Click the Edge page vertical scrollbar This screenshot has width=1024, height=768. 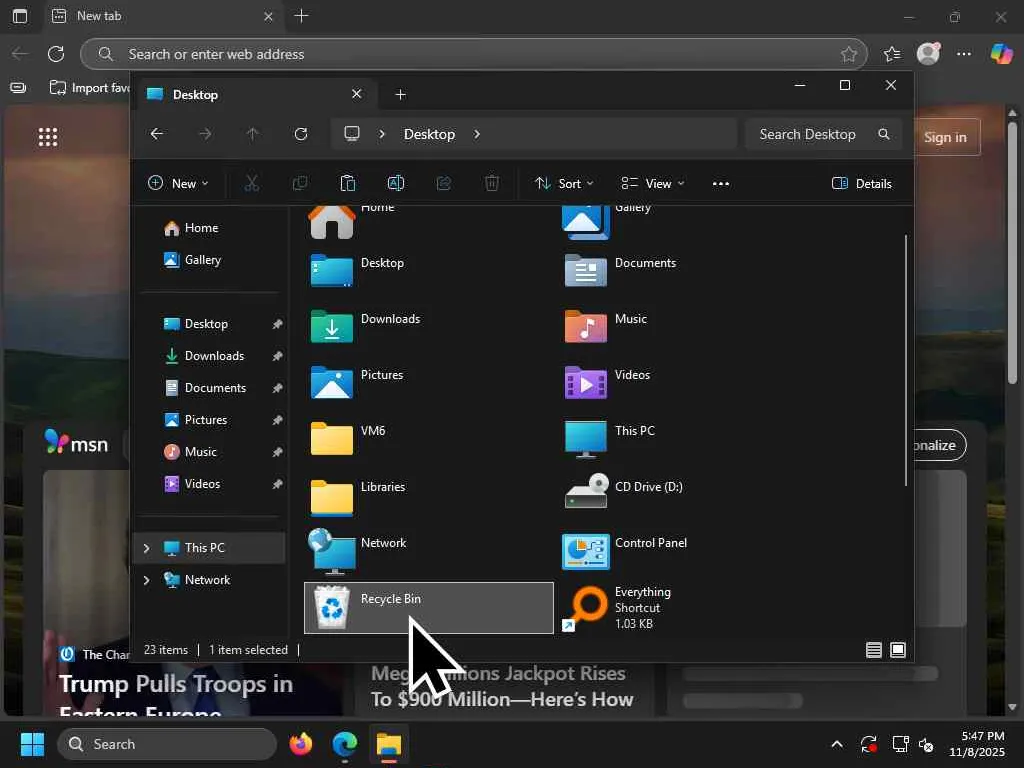1012,251
